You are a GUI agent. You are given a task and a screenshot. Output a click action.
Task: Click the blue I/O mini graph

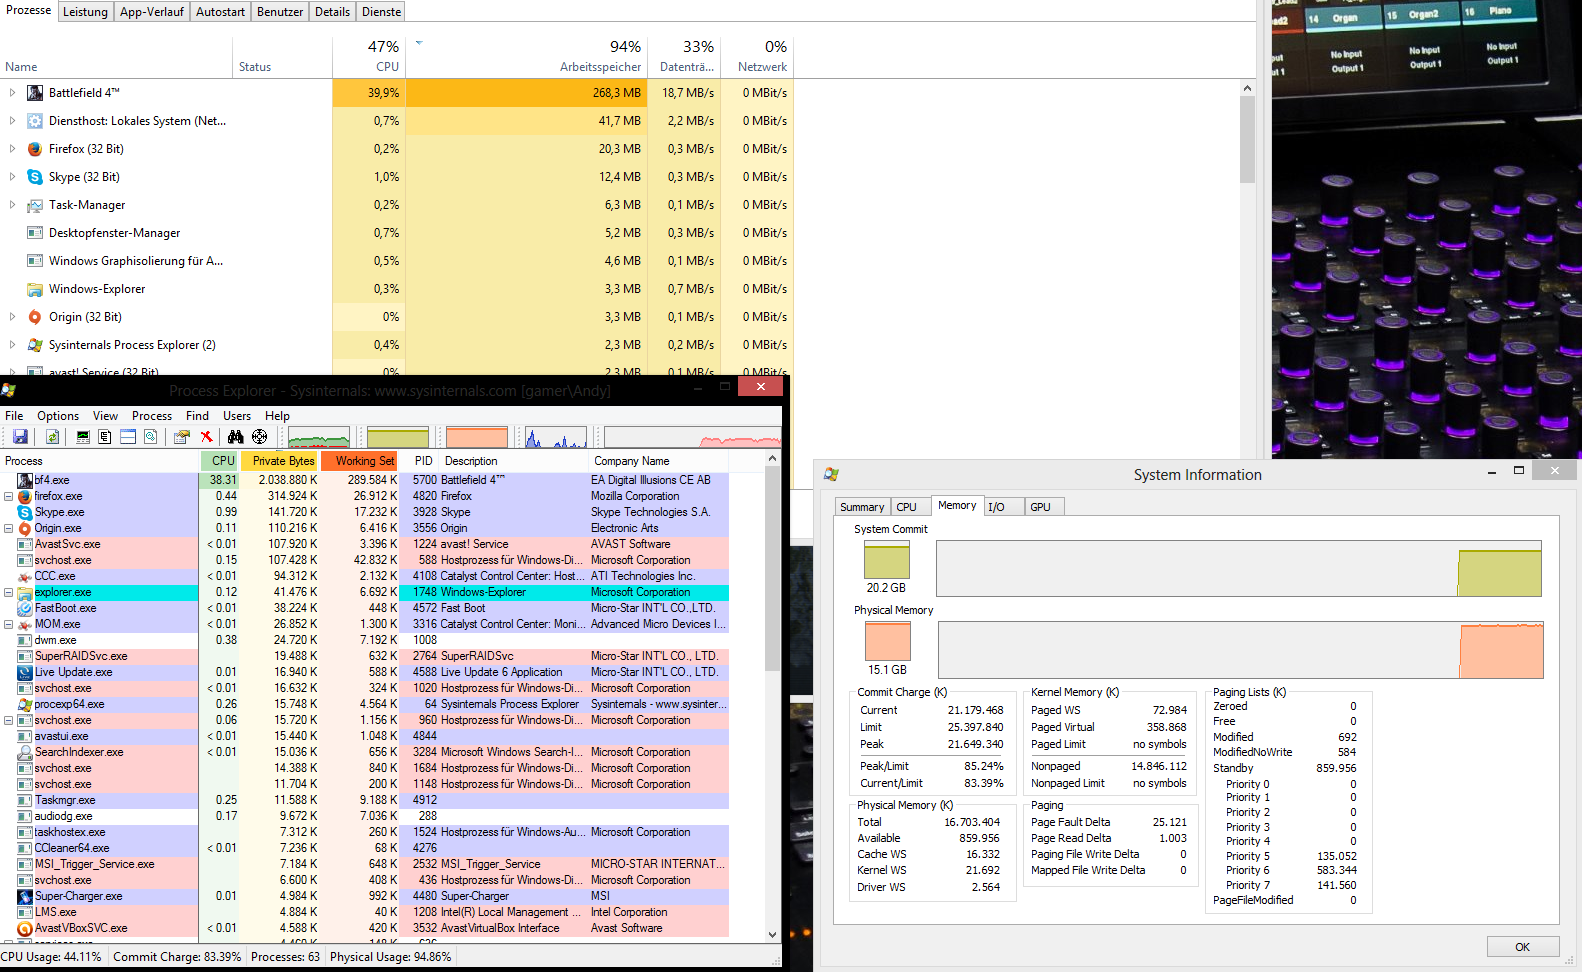pyautogui.click(x=555, y=437)
